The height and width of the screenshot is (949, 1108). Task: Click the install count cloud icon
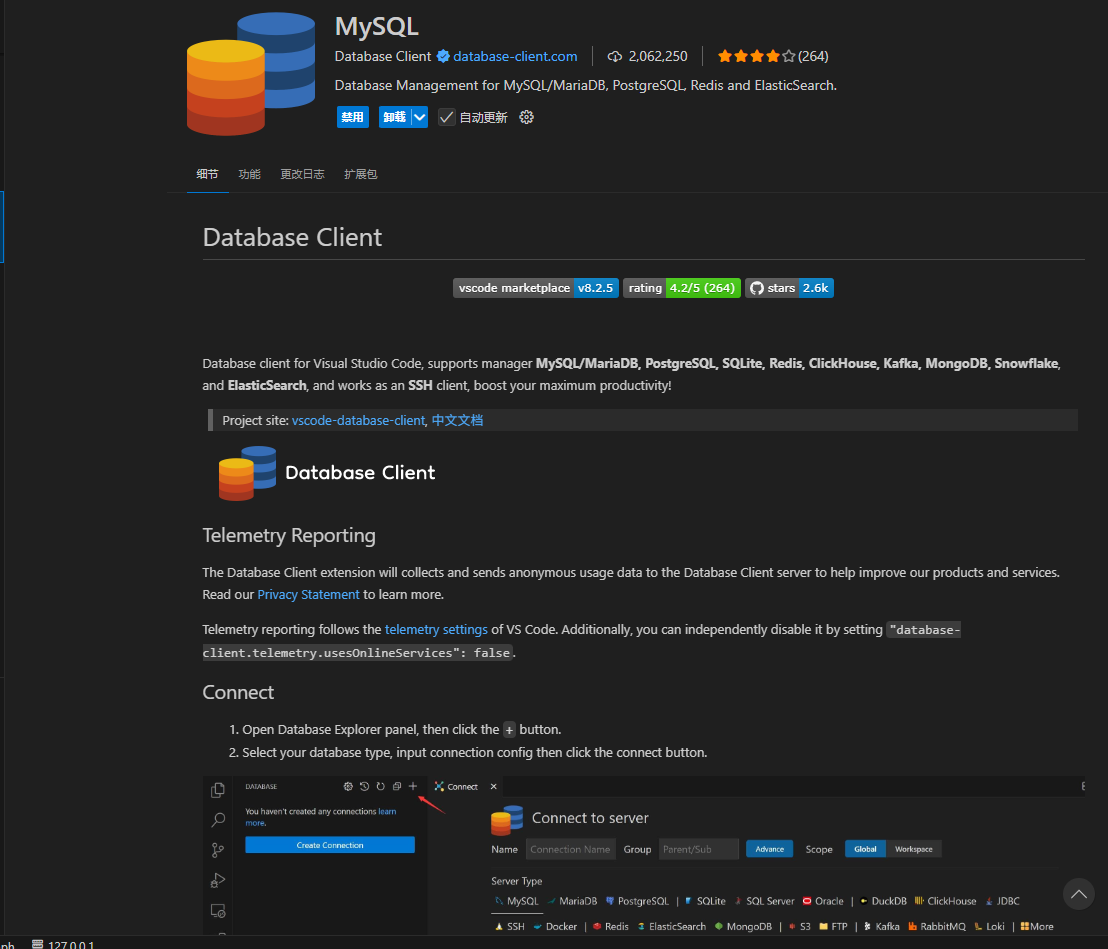[615, 57]
